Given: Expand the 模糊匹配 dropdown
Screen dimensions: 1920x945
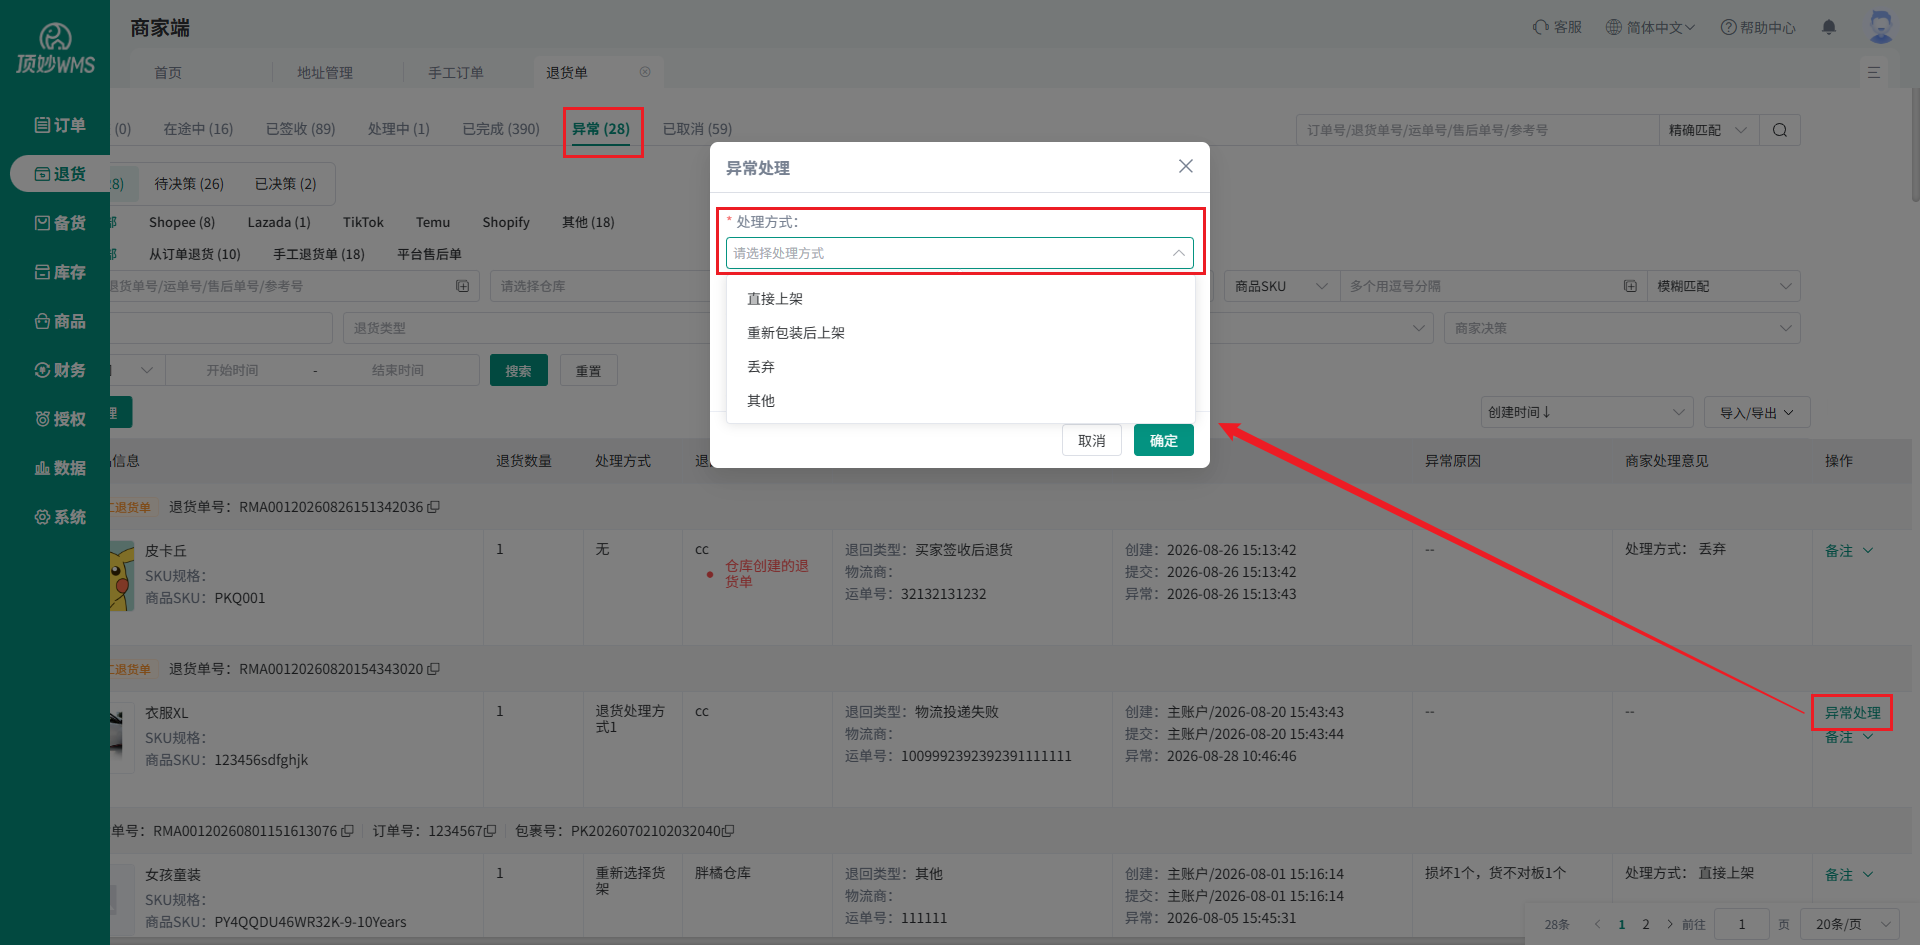Looking at the screenshot, I should pyautogui.click(x=1724, y=286).
